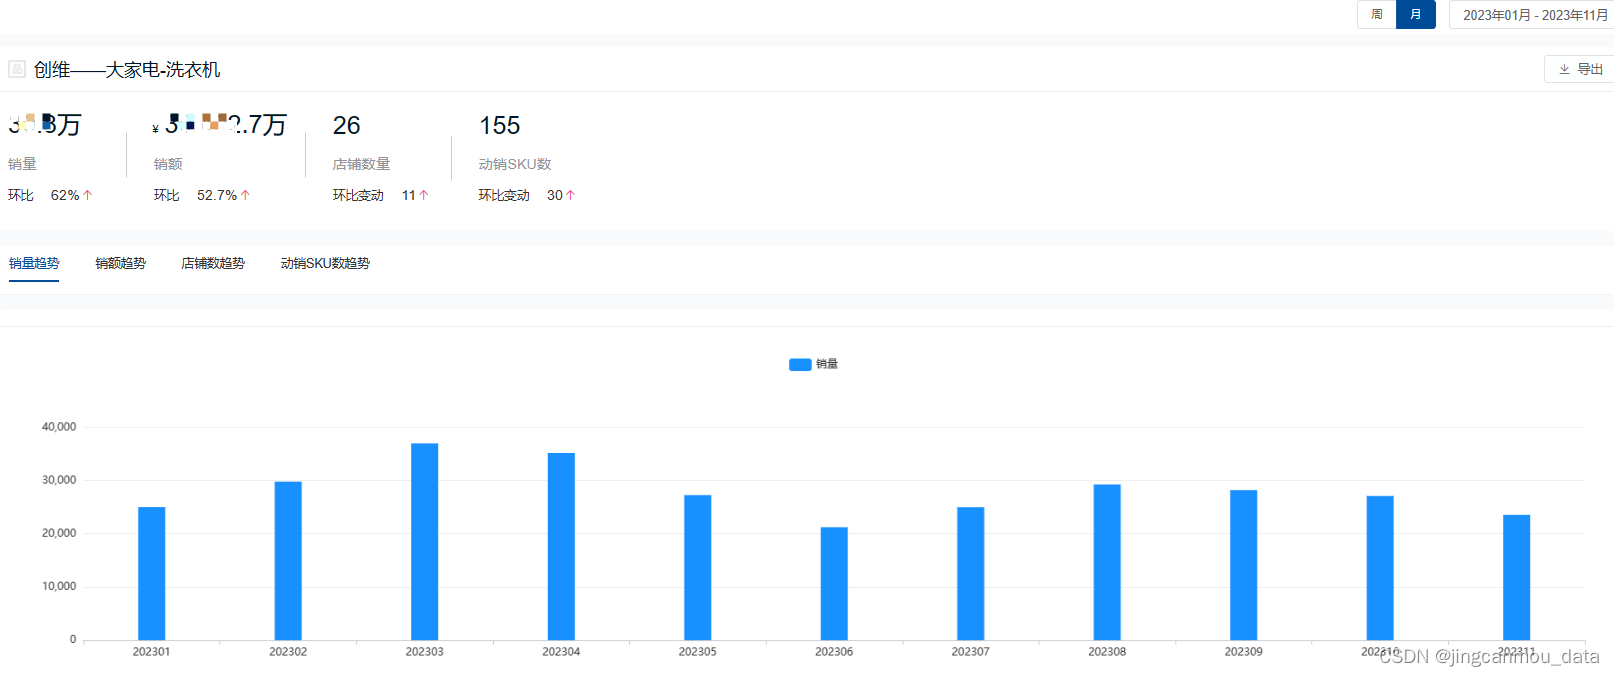
Task: Click the 202307 bar in chart
Action: click(x=971, y=573)
